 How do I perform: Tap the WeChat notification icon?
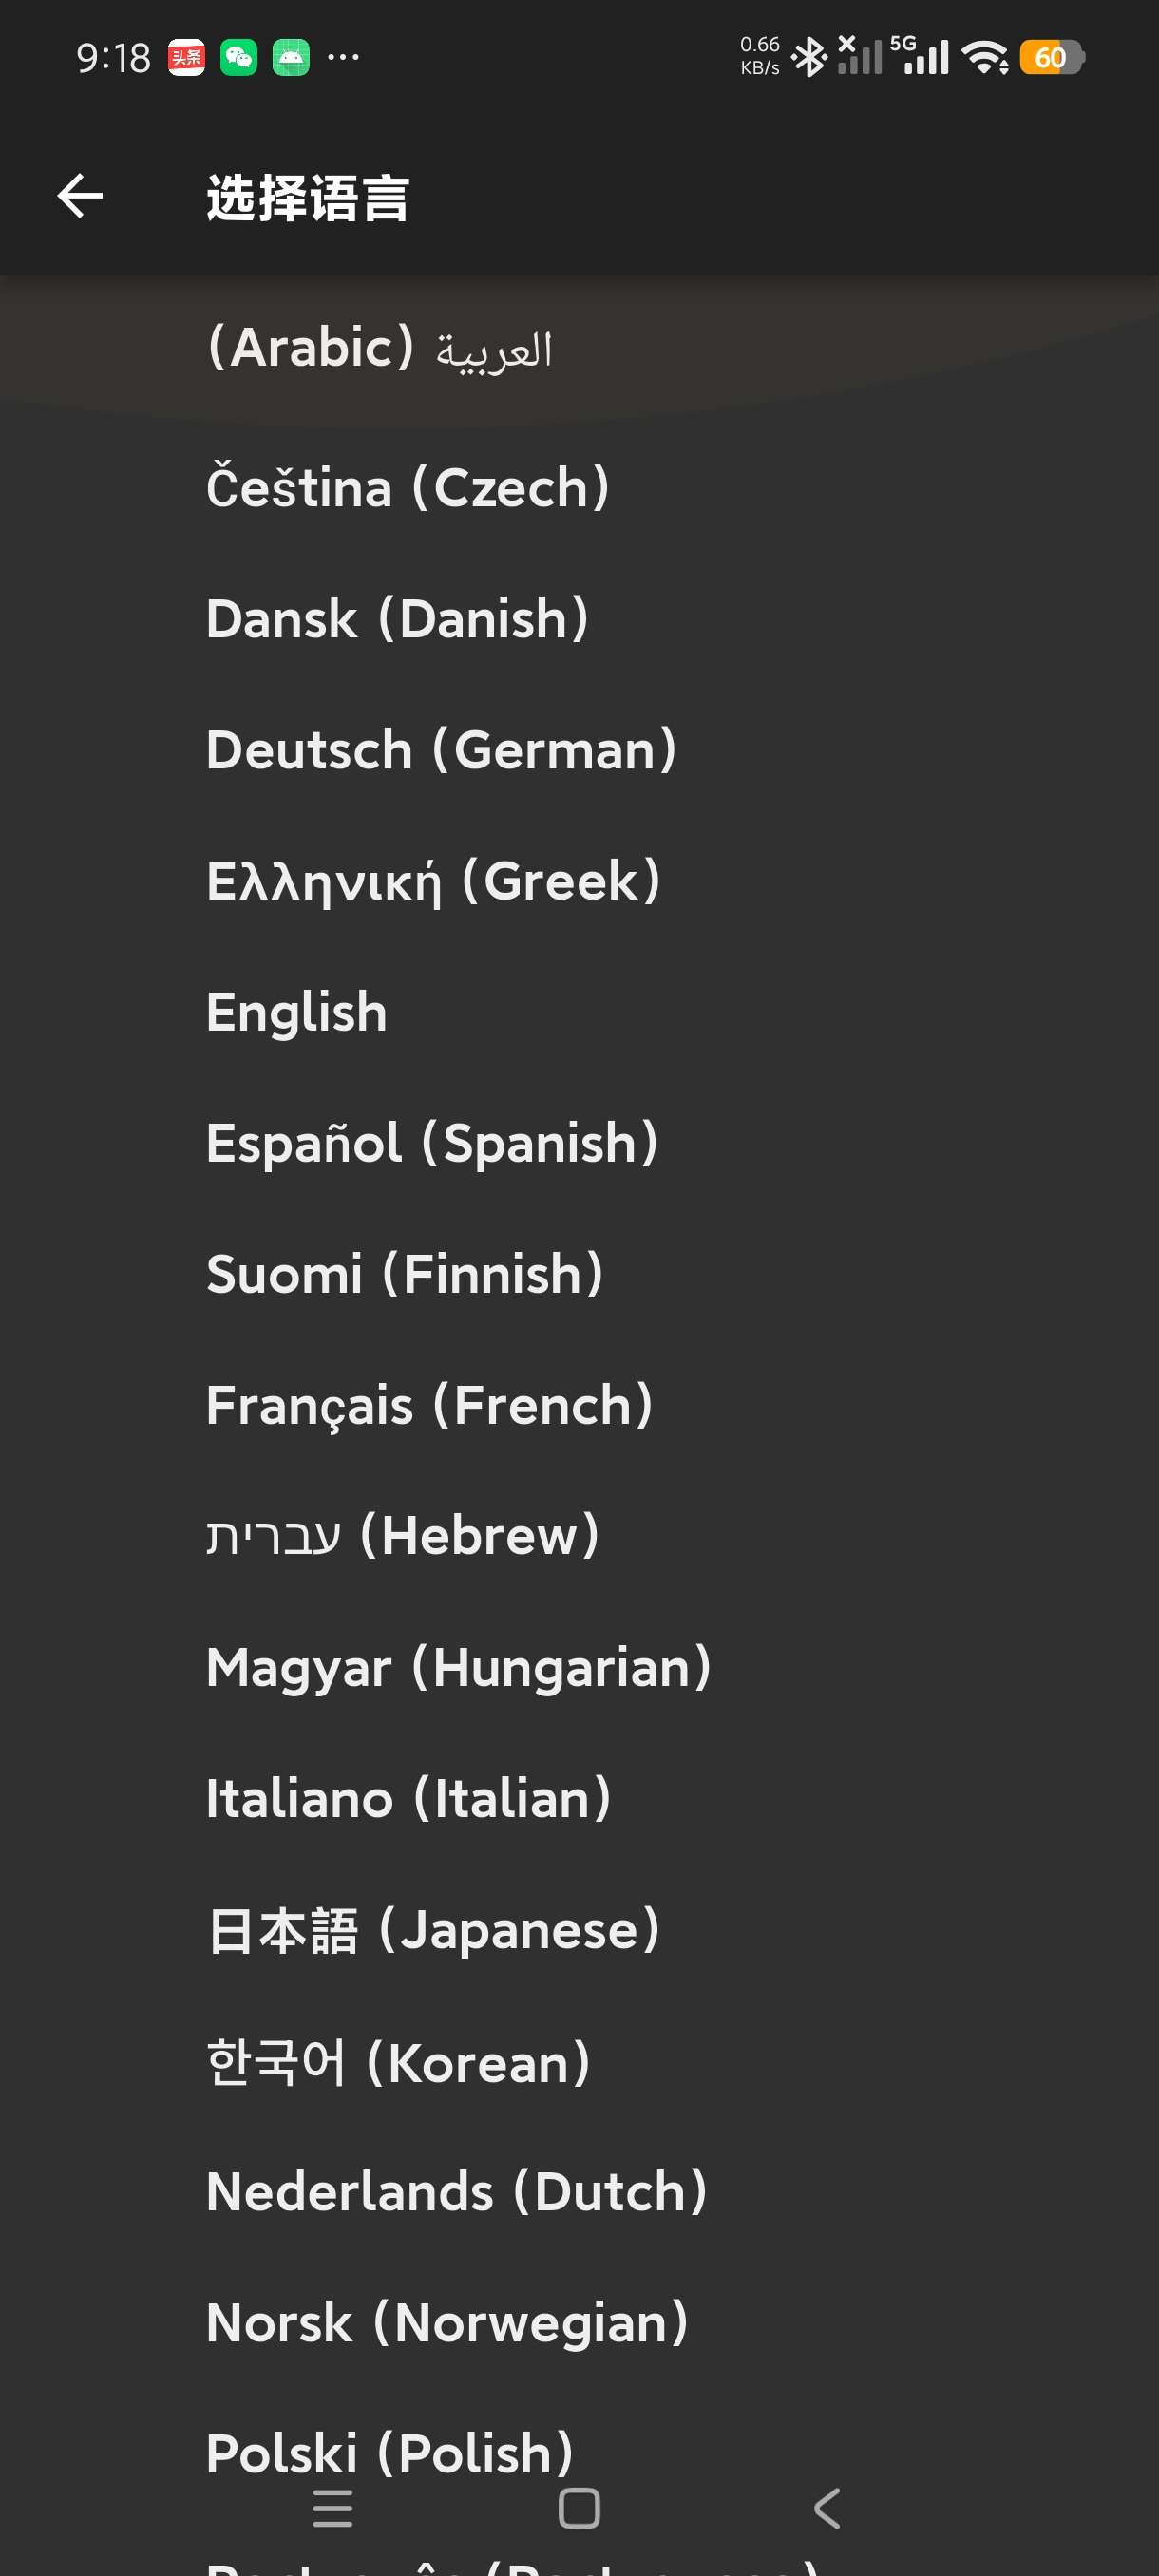point(238,57)
